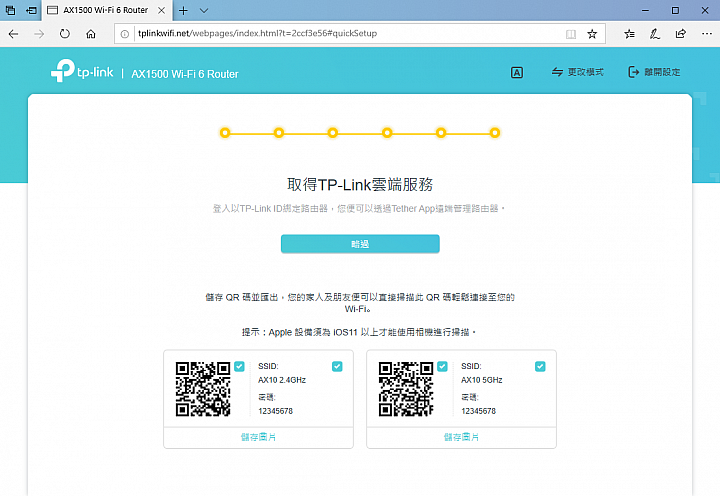Screen dimensions: 720x496
Task: Click the AX10 5GHz SSID text
Action: [482, 380]
